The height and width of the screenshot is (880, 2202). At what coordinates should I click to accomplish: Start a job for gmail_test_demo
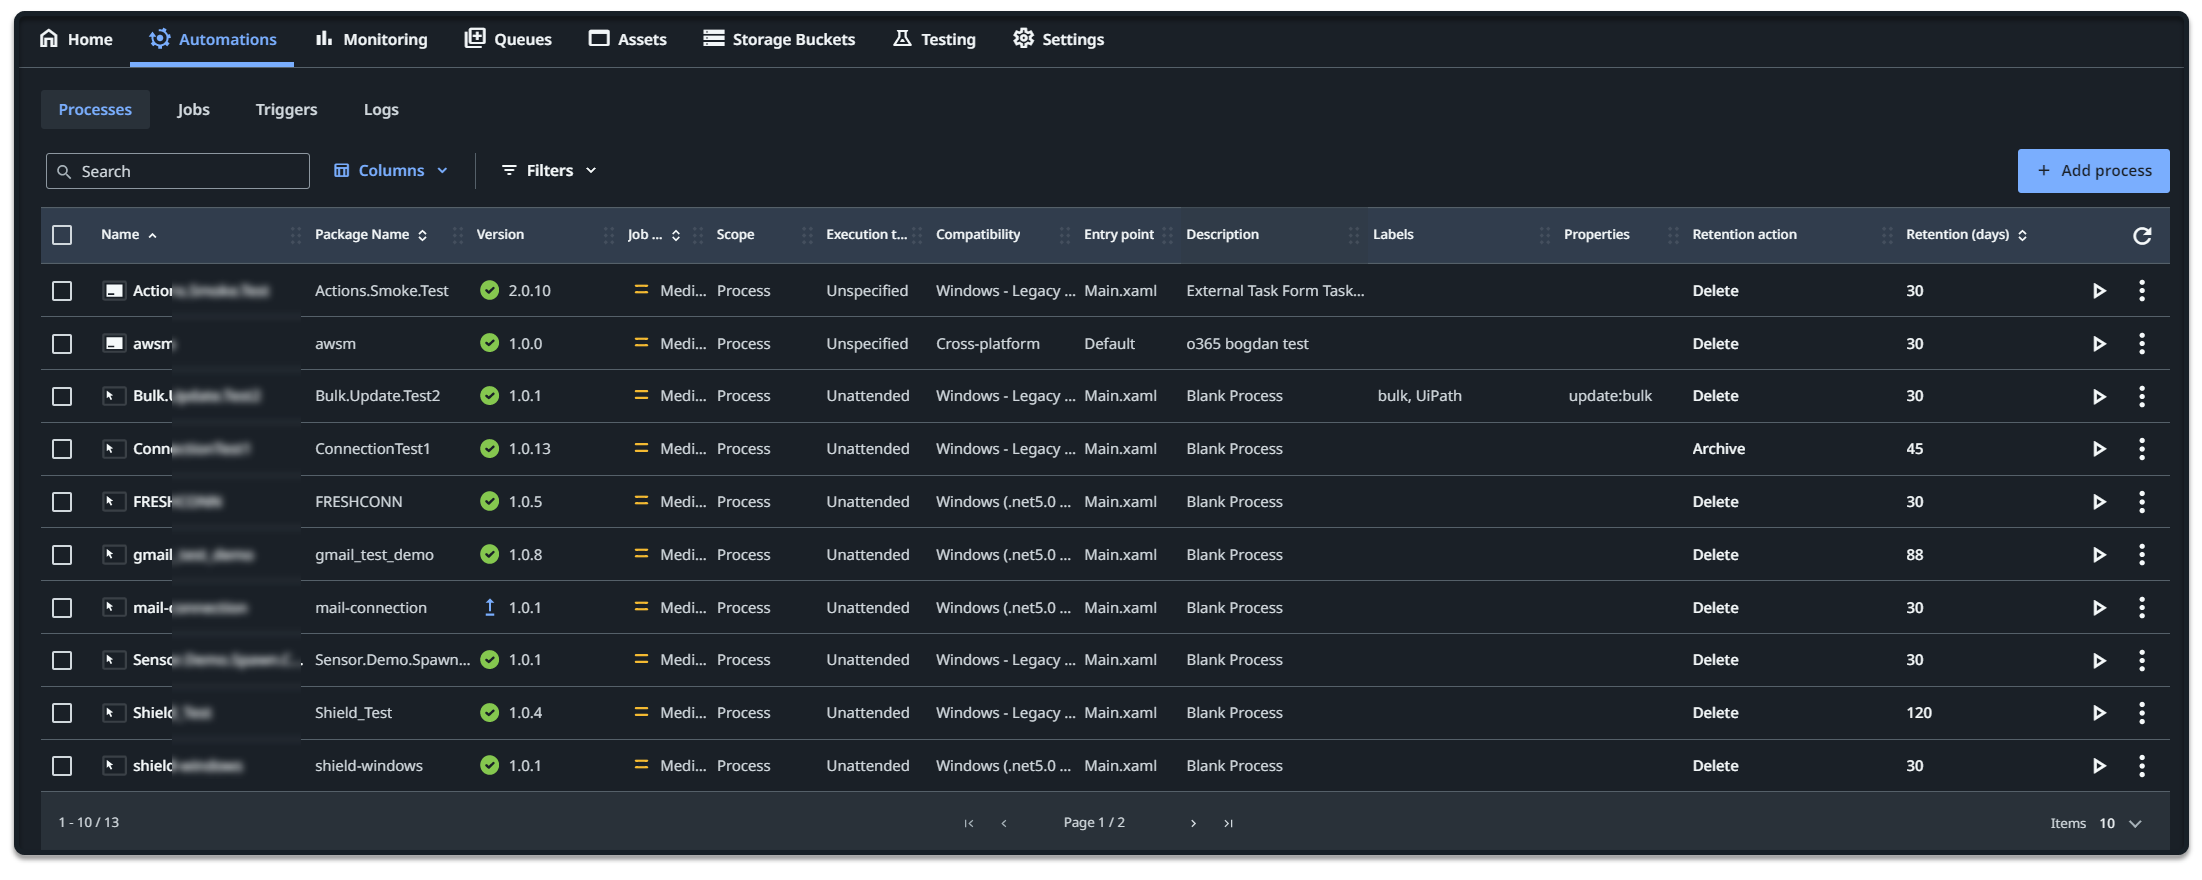pos(2099,555)
